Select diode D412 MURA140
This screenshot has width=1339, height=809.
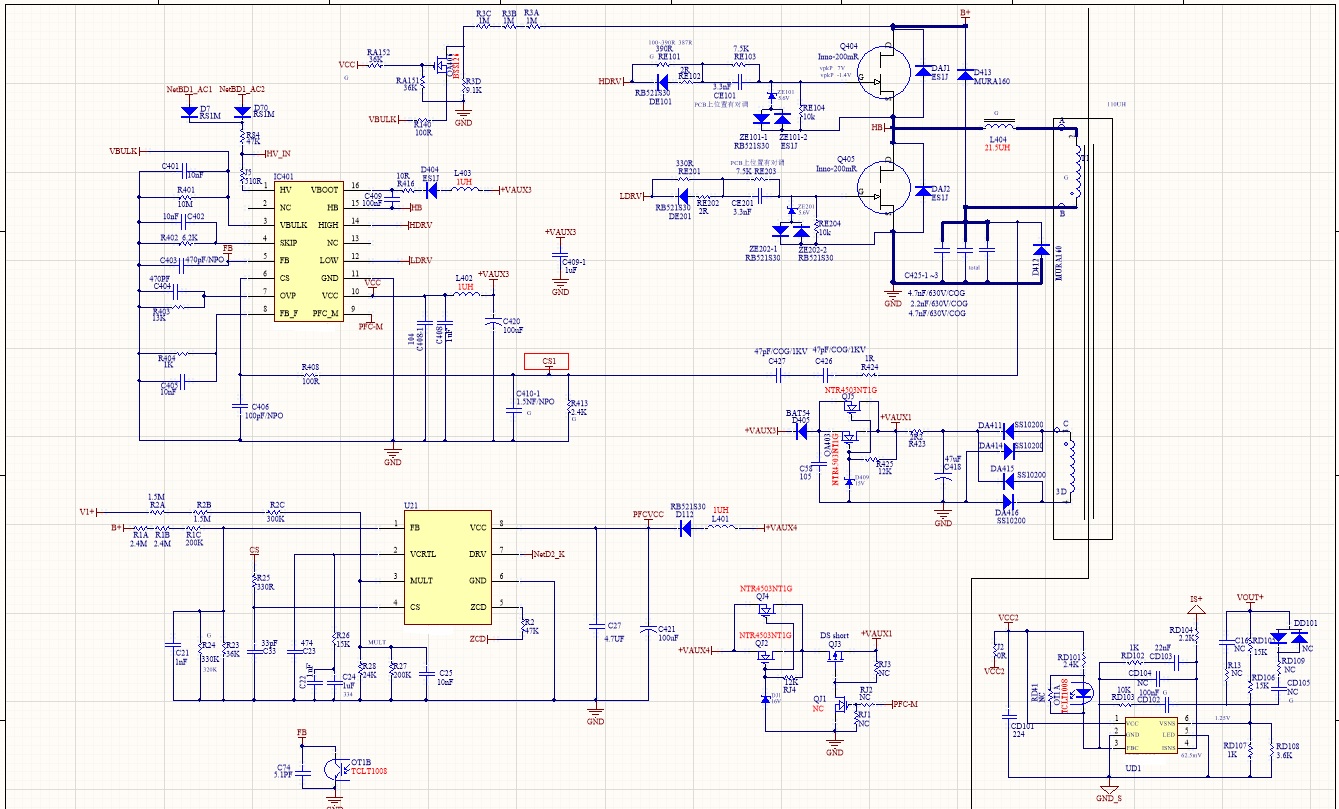tap(1040, 250)
